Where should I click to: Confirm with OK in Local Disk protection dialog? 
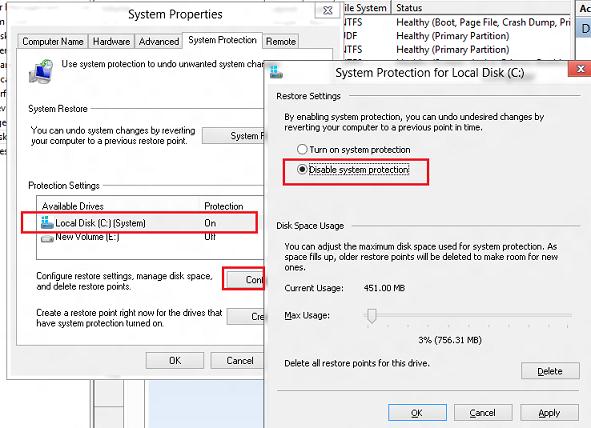click(417, 413)
